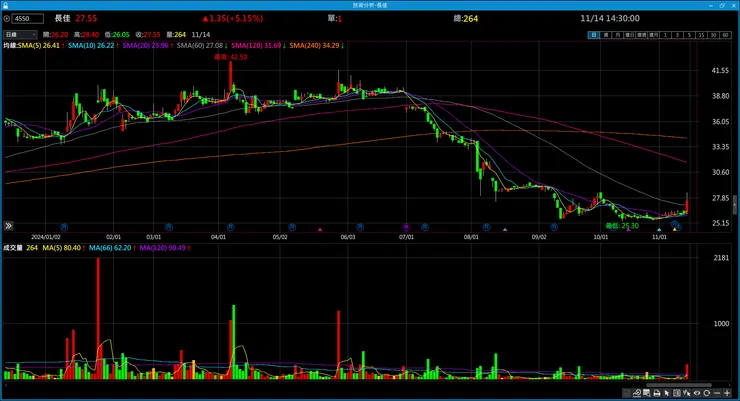Click the plus icon beside stock code field
Screen dimensions: 740x401
click(6, 19)
